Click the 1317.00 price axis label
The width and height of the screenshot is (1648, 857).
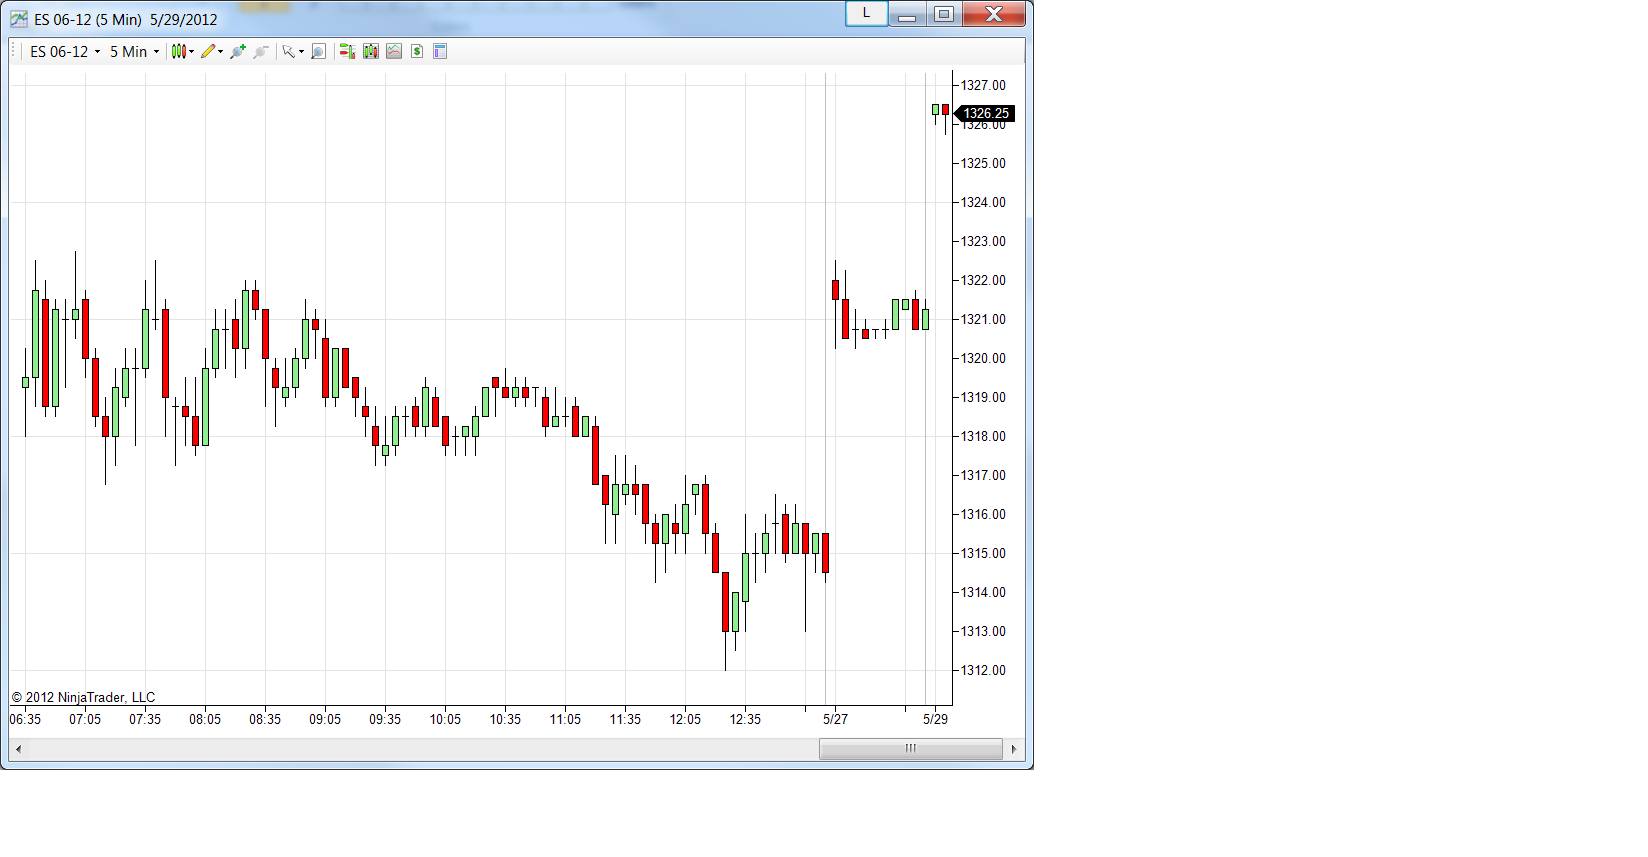983,476
